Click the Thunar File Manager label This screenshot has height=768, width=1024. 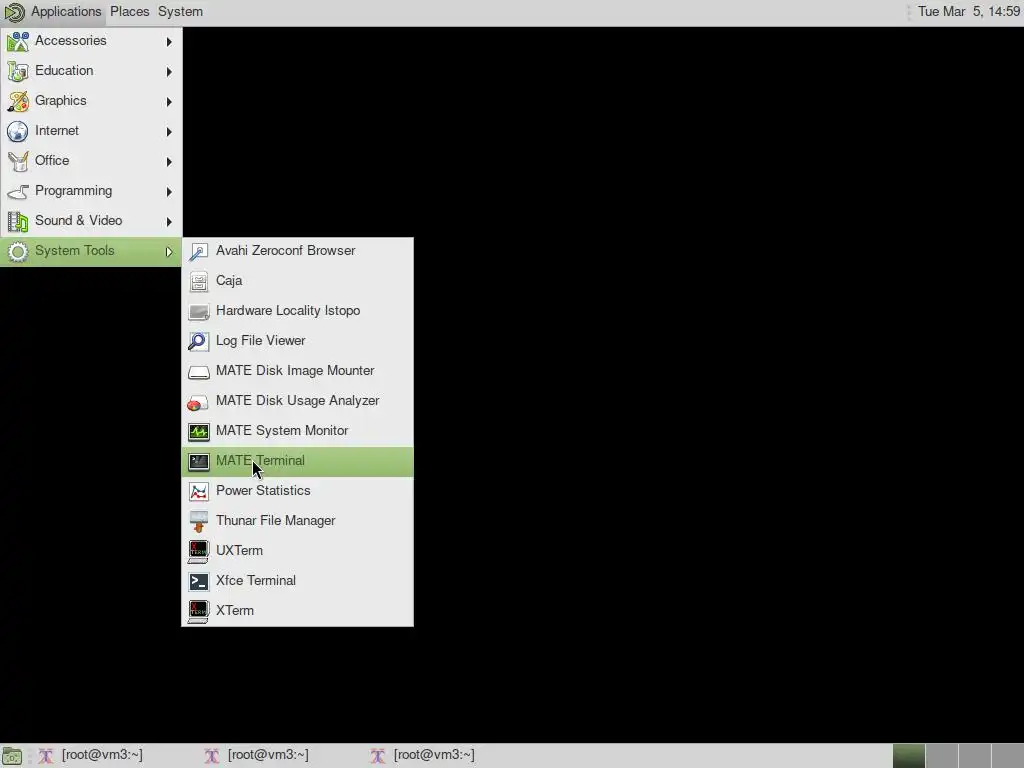pos(276,521)
